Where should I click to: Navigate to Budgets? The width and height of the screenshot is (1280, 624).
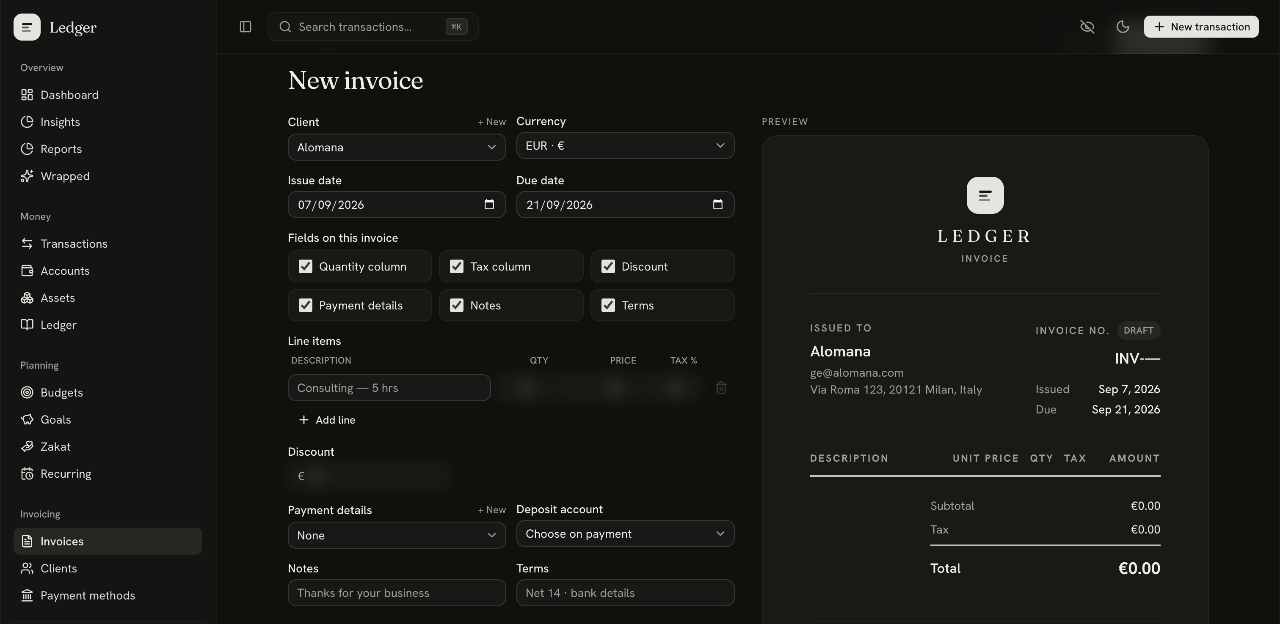[108, 393]
